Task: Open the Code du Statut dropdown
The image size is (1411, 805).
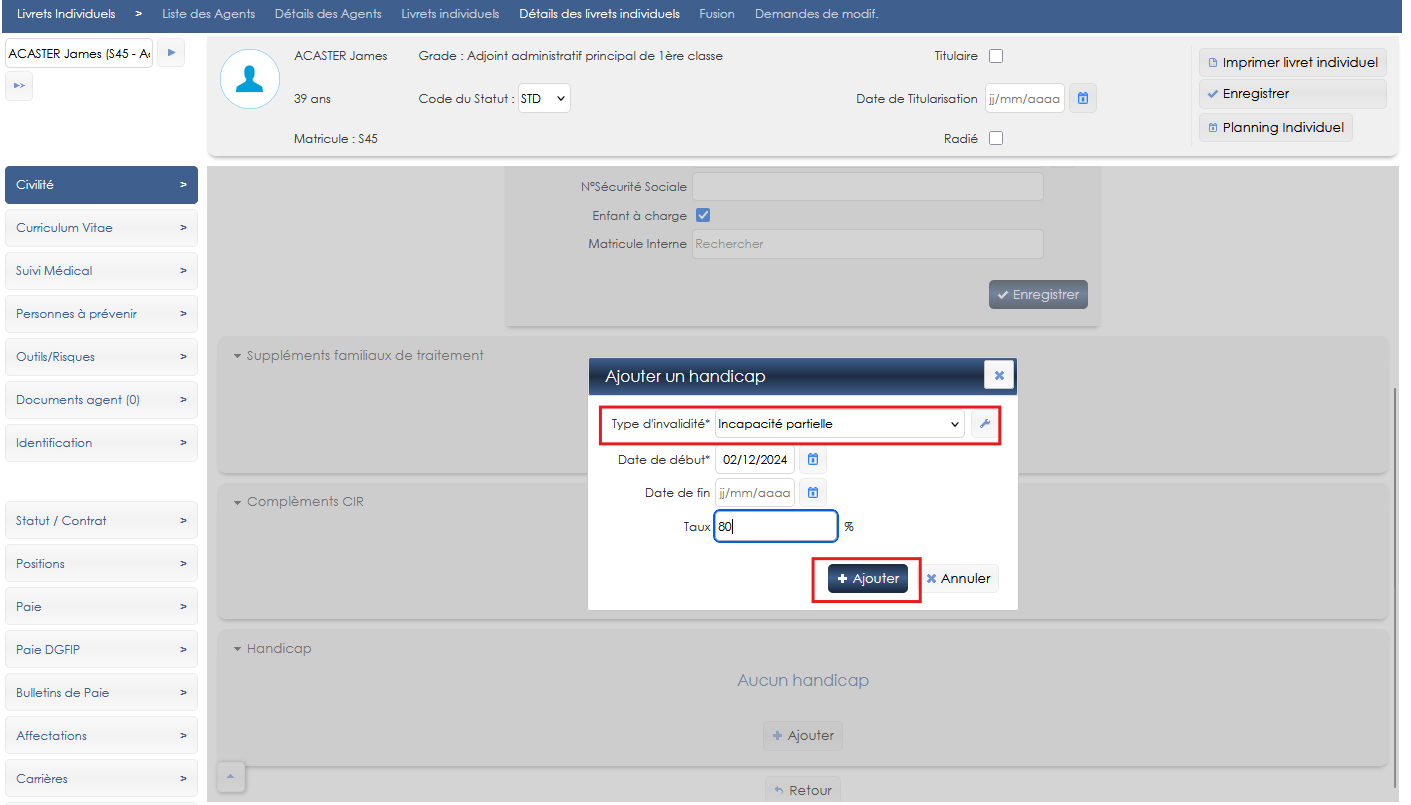Action: coord(544,99)
